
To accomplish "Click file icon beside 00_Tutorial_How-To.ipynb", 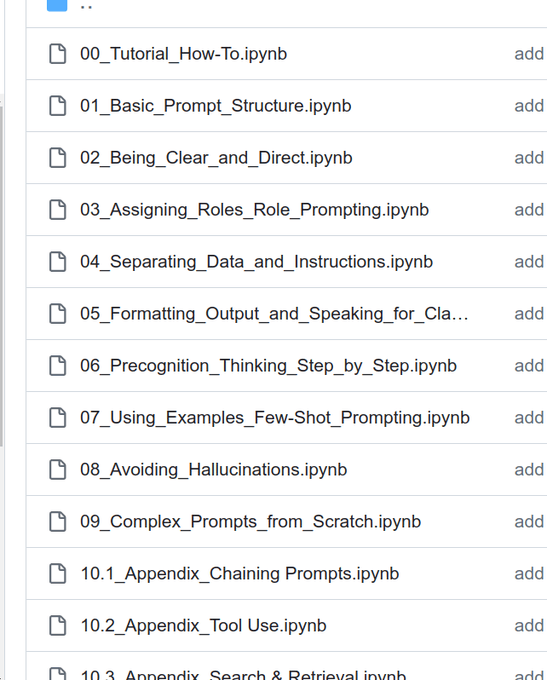I will click(57, 54).
